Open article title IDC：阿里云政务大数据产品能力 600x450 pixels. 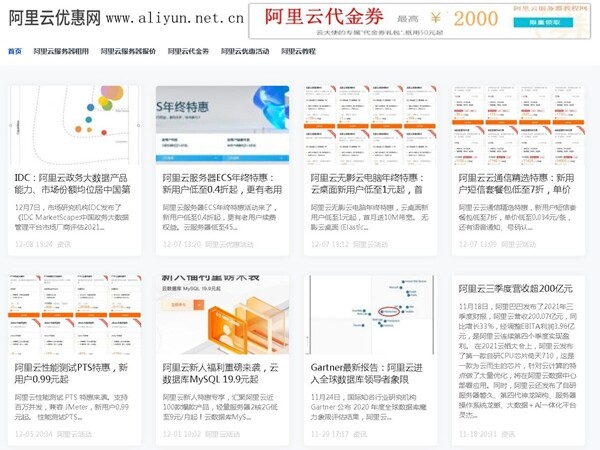(x=72, y=184)
